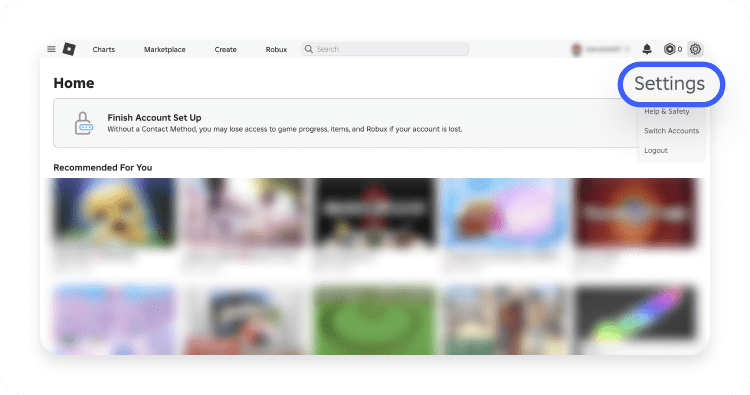This screenshot has width=750, height=395.
Task: Open the yellow face character game thumbnail
Action: pyautogui.click(x=114, y=212)
